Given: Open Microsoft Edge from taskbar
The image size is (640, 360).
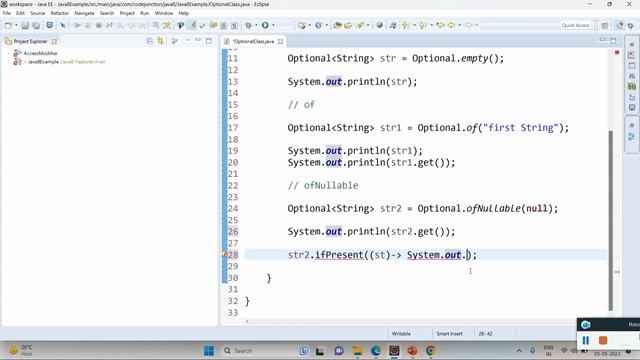Looking at the screenshot, I should pos(376,351).
